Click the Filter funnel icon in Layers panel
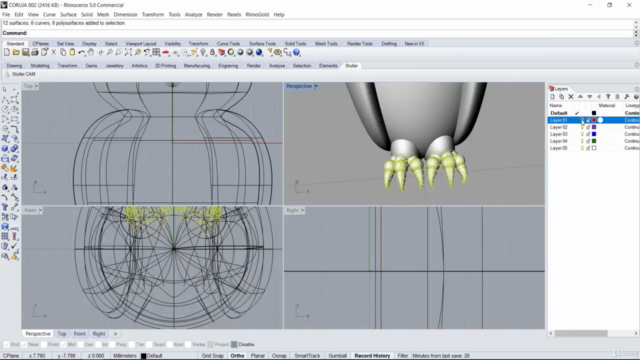Image resolution: width=640 pixels, height=360 pixels. [x=608, y=97]
